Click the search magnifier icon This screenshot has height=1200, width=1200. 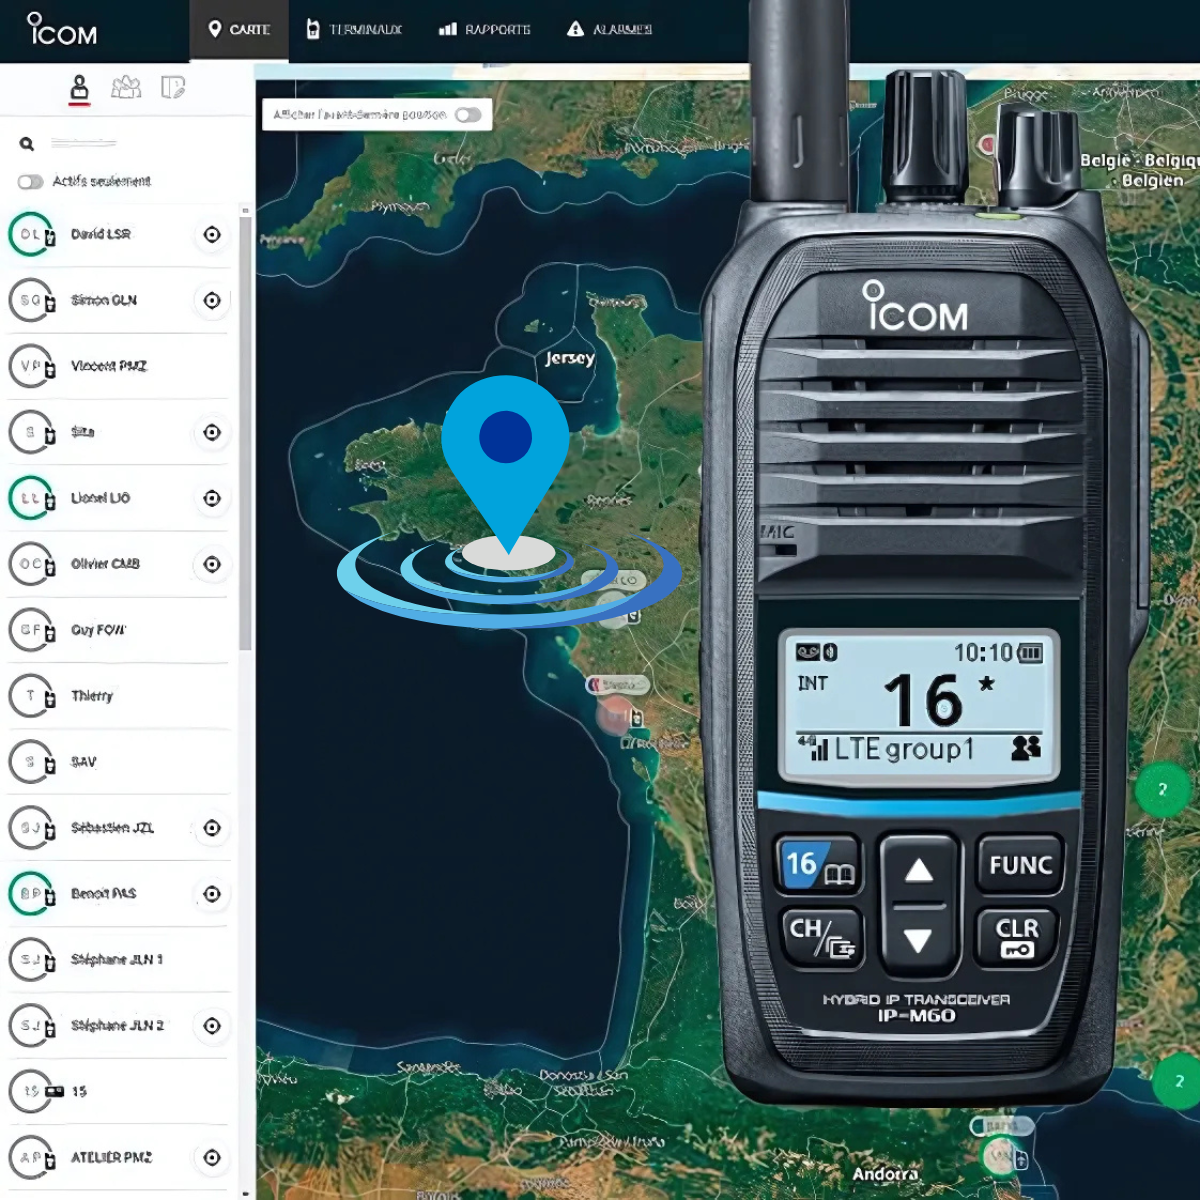[x=27, y=144]
